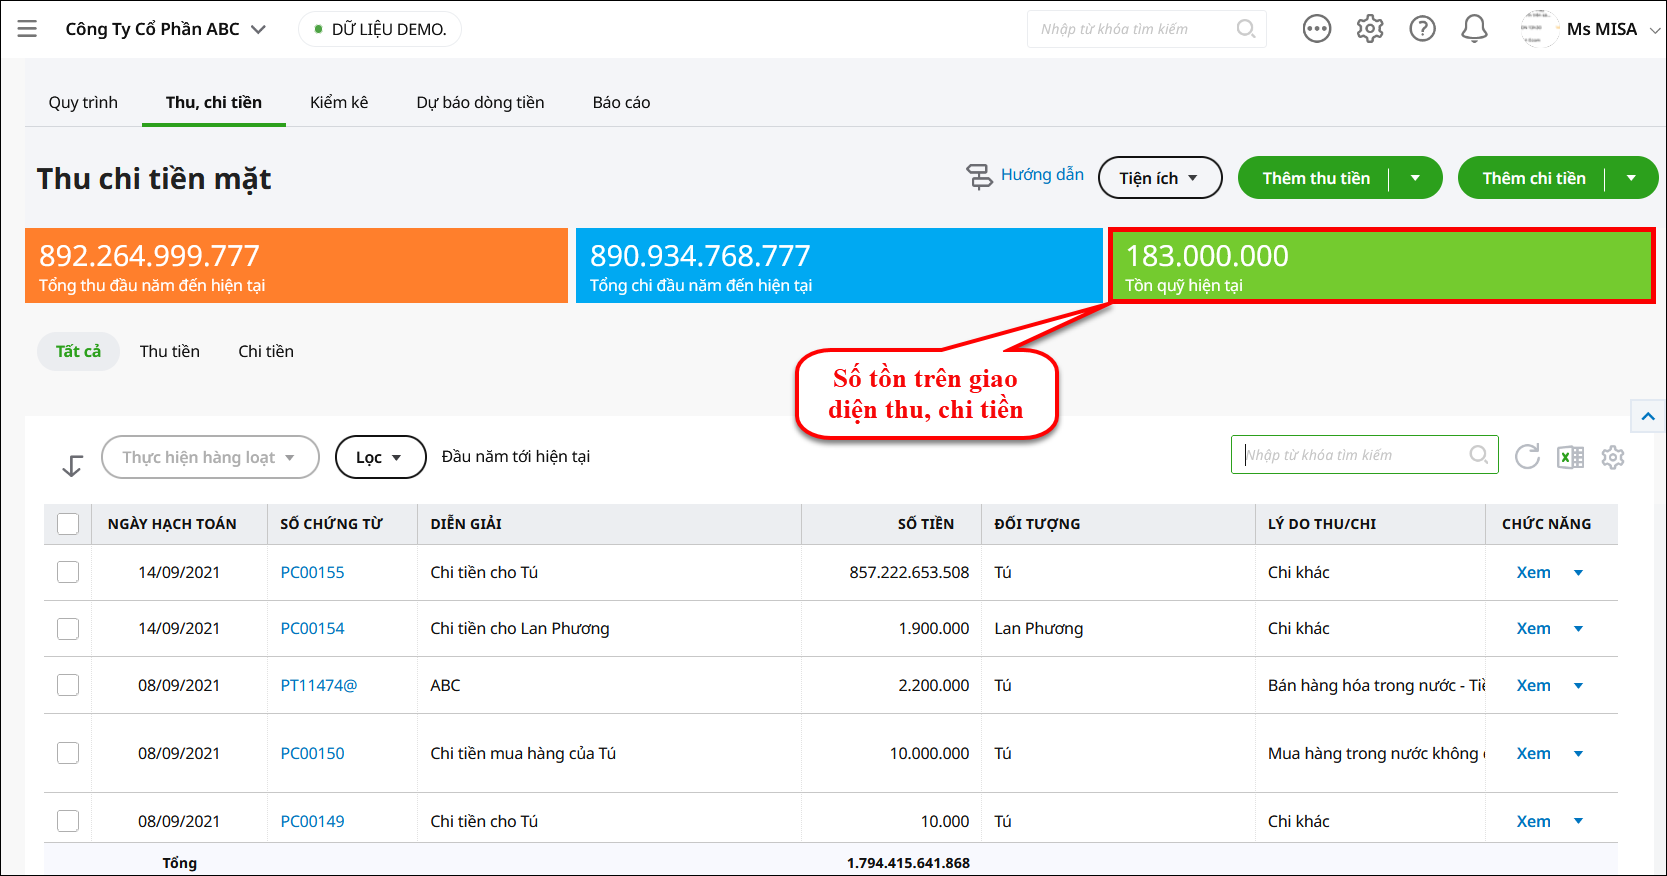Open the notifications bell
Viewport: 1667px width, 876px height.
click(x=1474, y=29)
